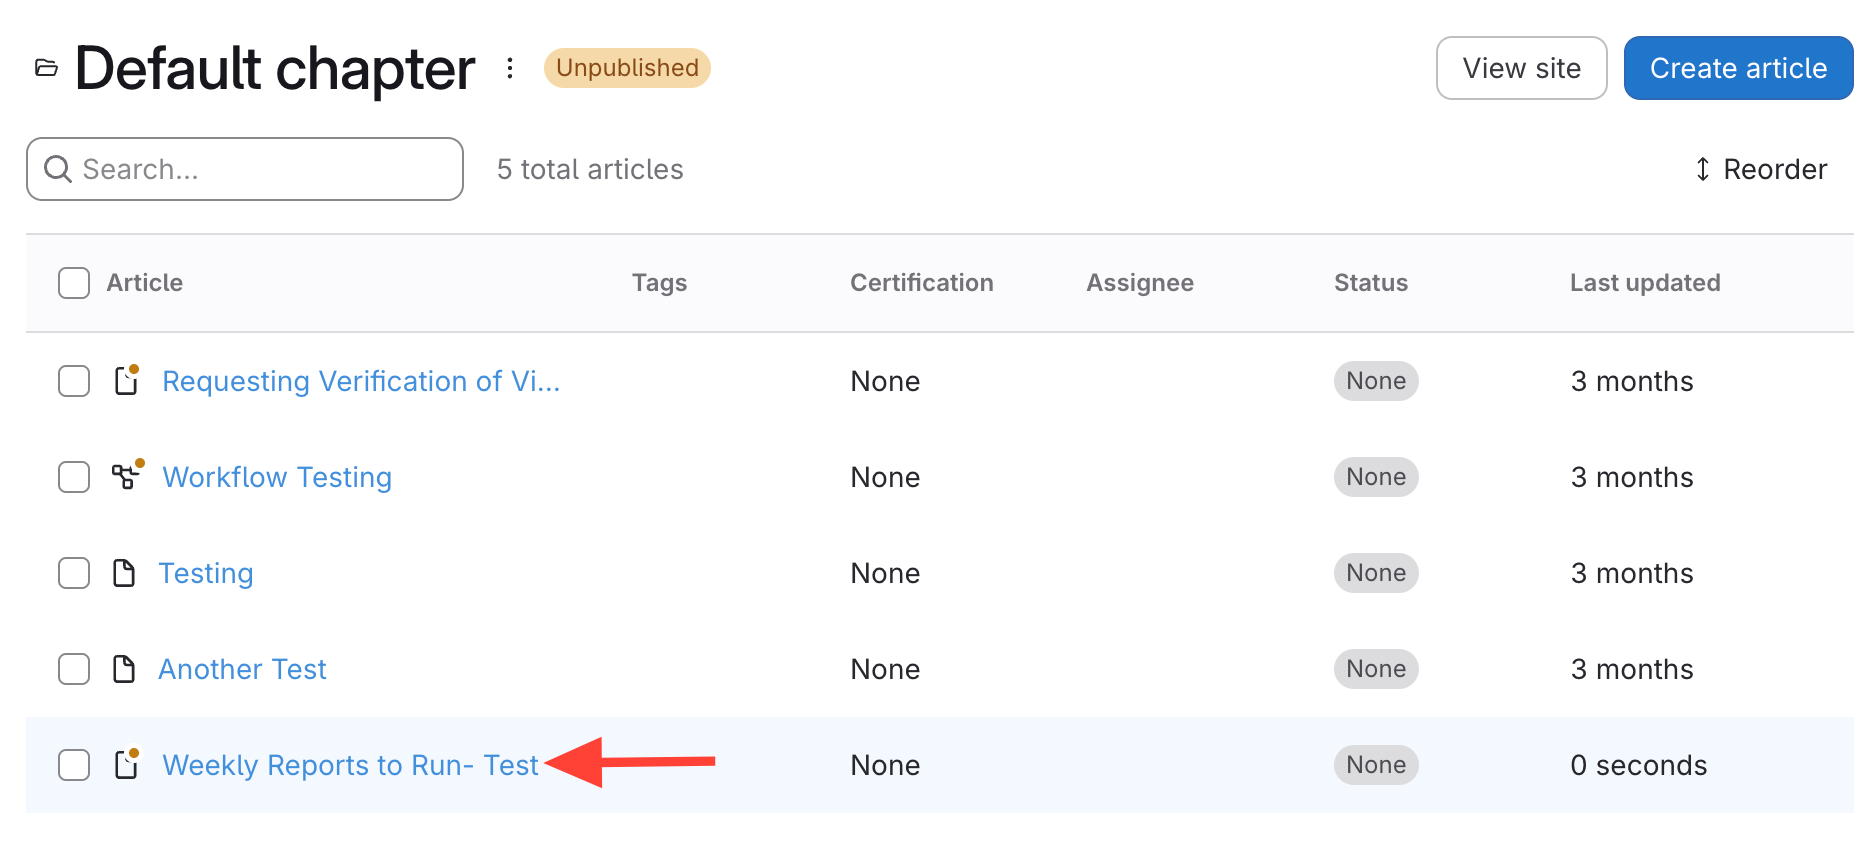This screenshot has width=1876, height=866.
Task: Click the magnifier icon in search box
Action: [x=58, y=169]
